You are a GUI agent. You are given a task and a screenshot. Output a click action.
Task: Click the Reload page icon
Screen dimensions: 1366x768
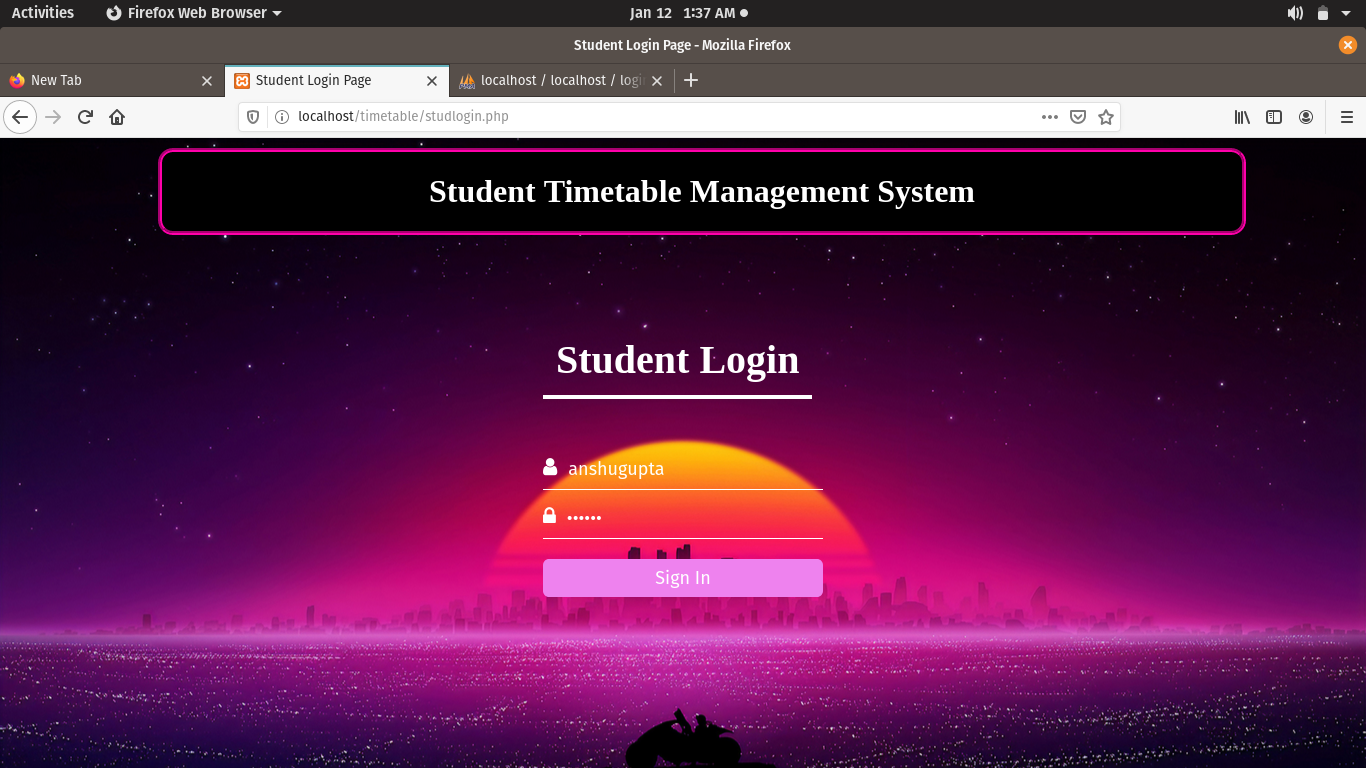[x=85, y=116]
